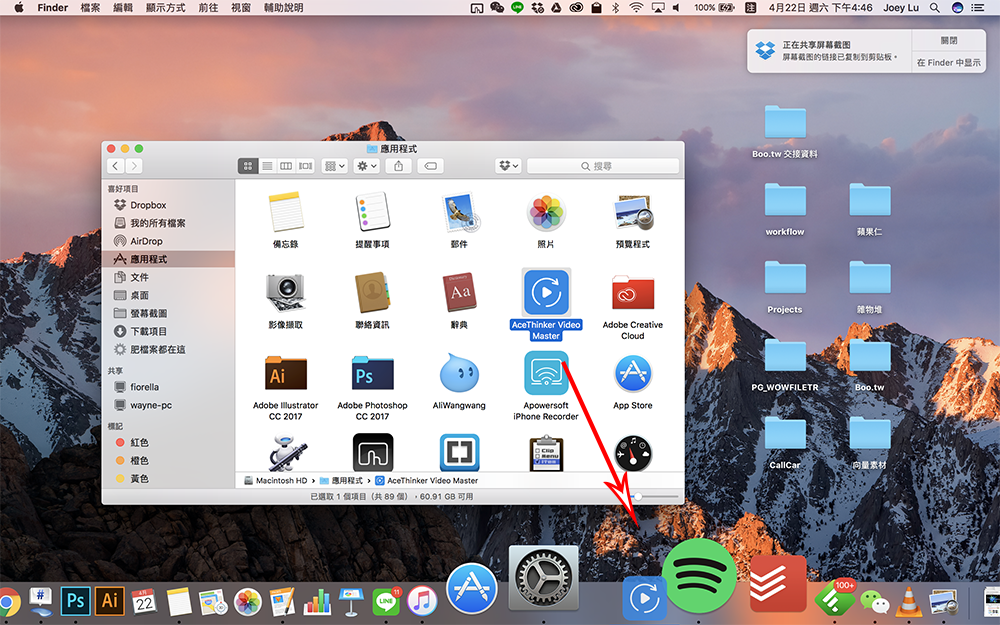Open the 輔助說明 Help menu

(283, 8)
